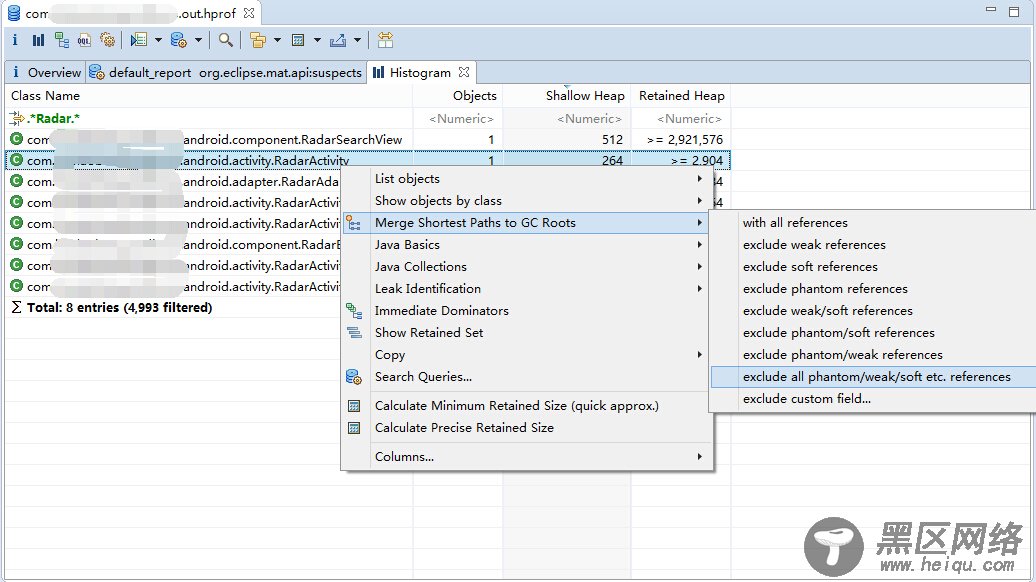
Task: Open the Java Collections submenu
Action: (x=527, y=267)
